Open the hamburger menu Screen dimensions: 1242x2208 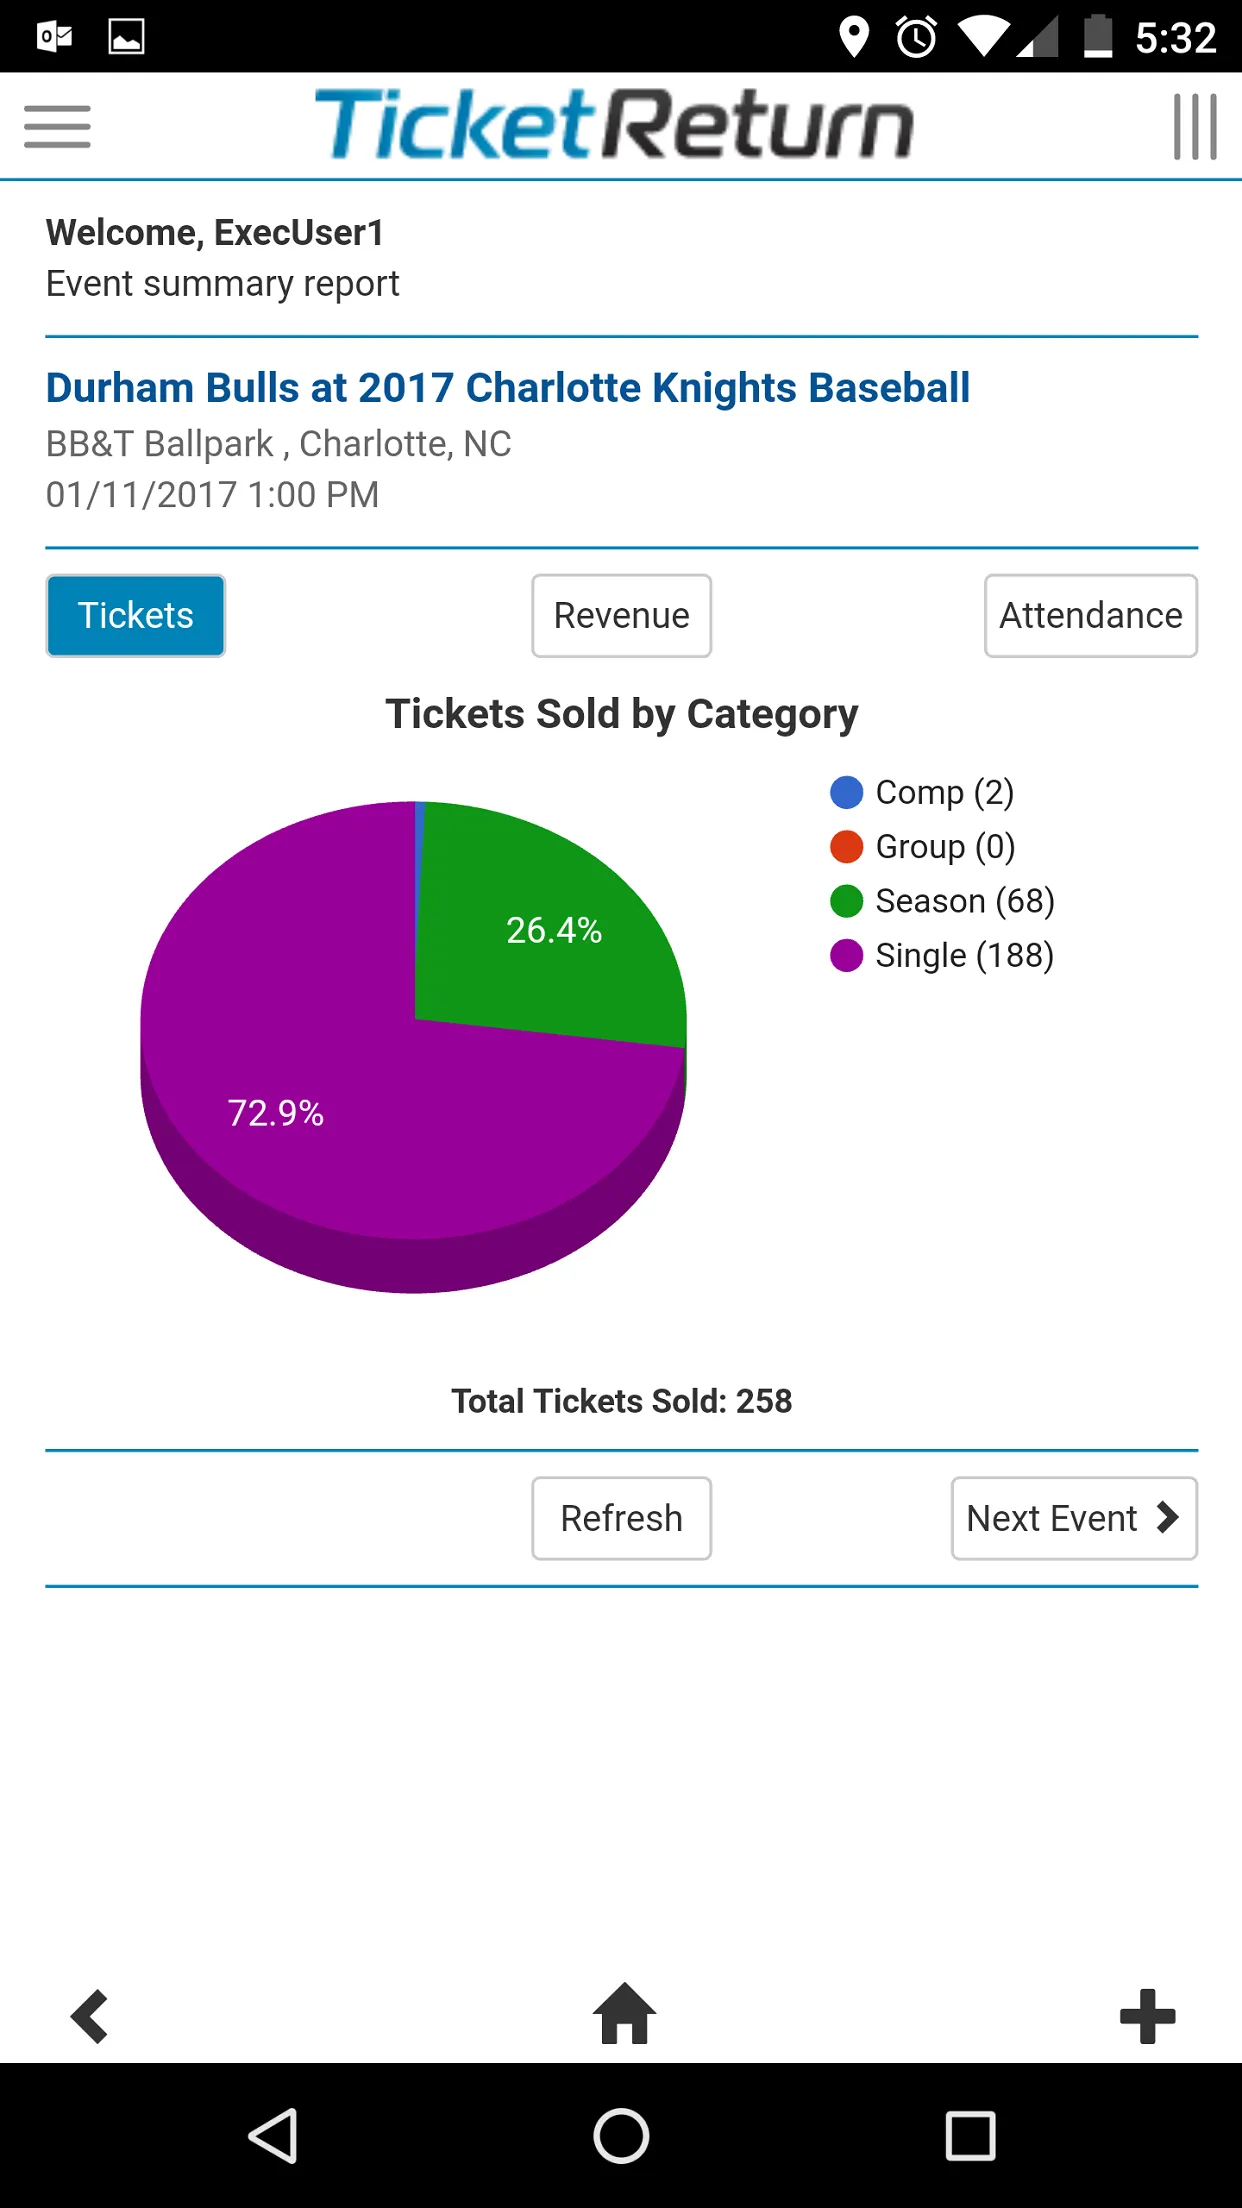click(57, 127)
